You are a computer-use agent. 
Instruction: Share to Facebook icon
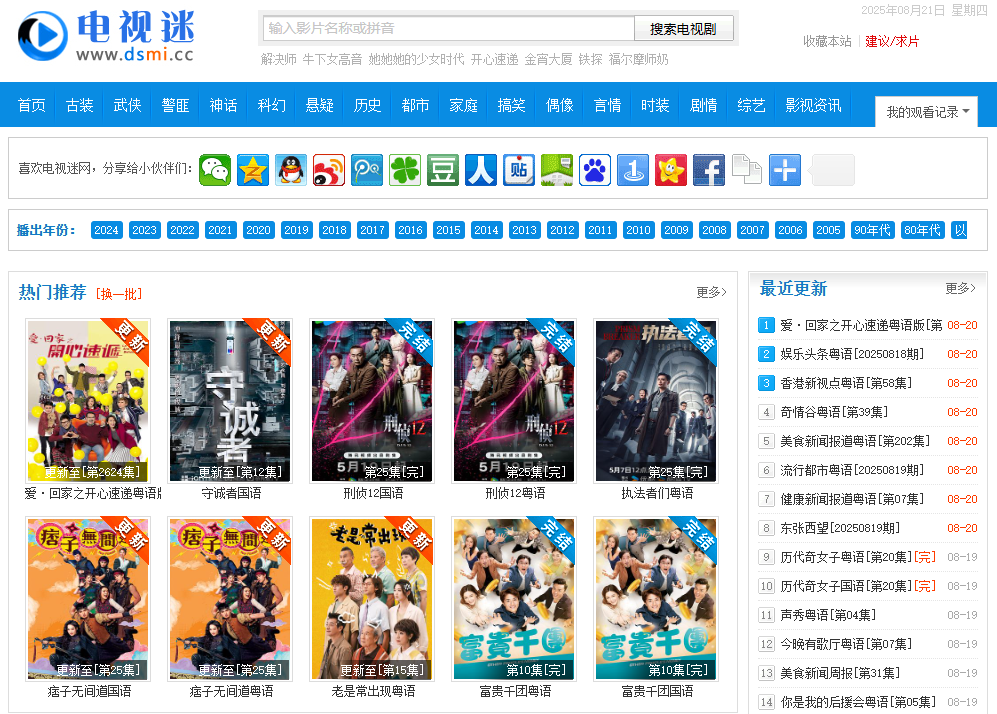click(x=709, y=170)
